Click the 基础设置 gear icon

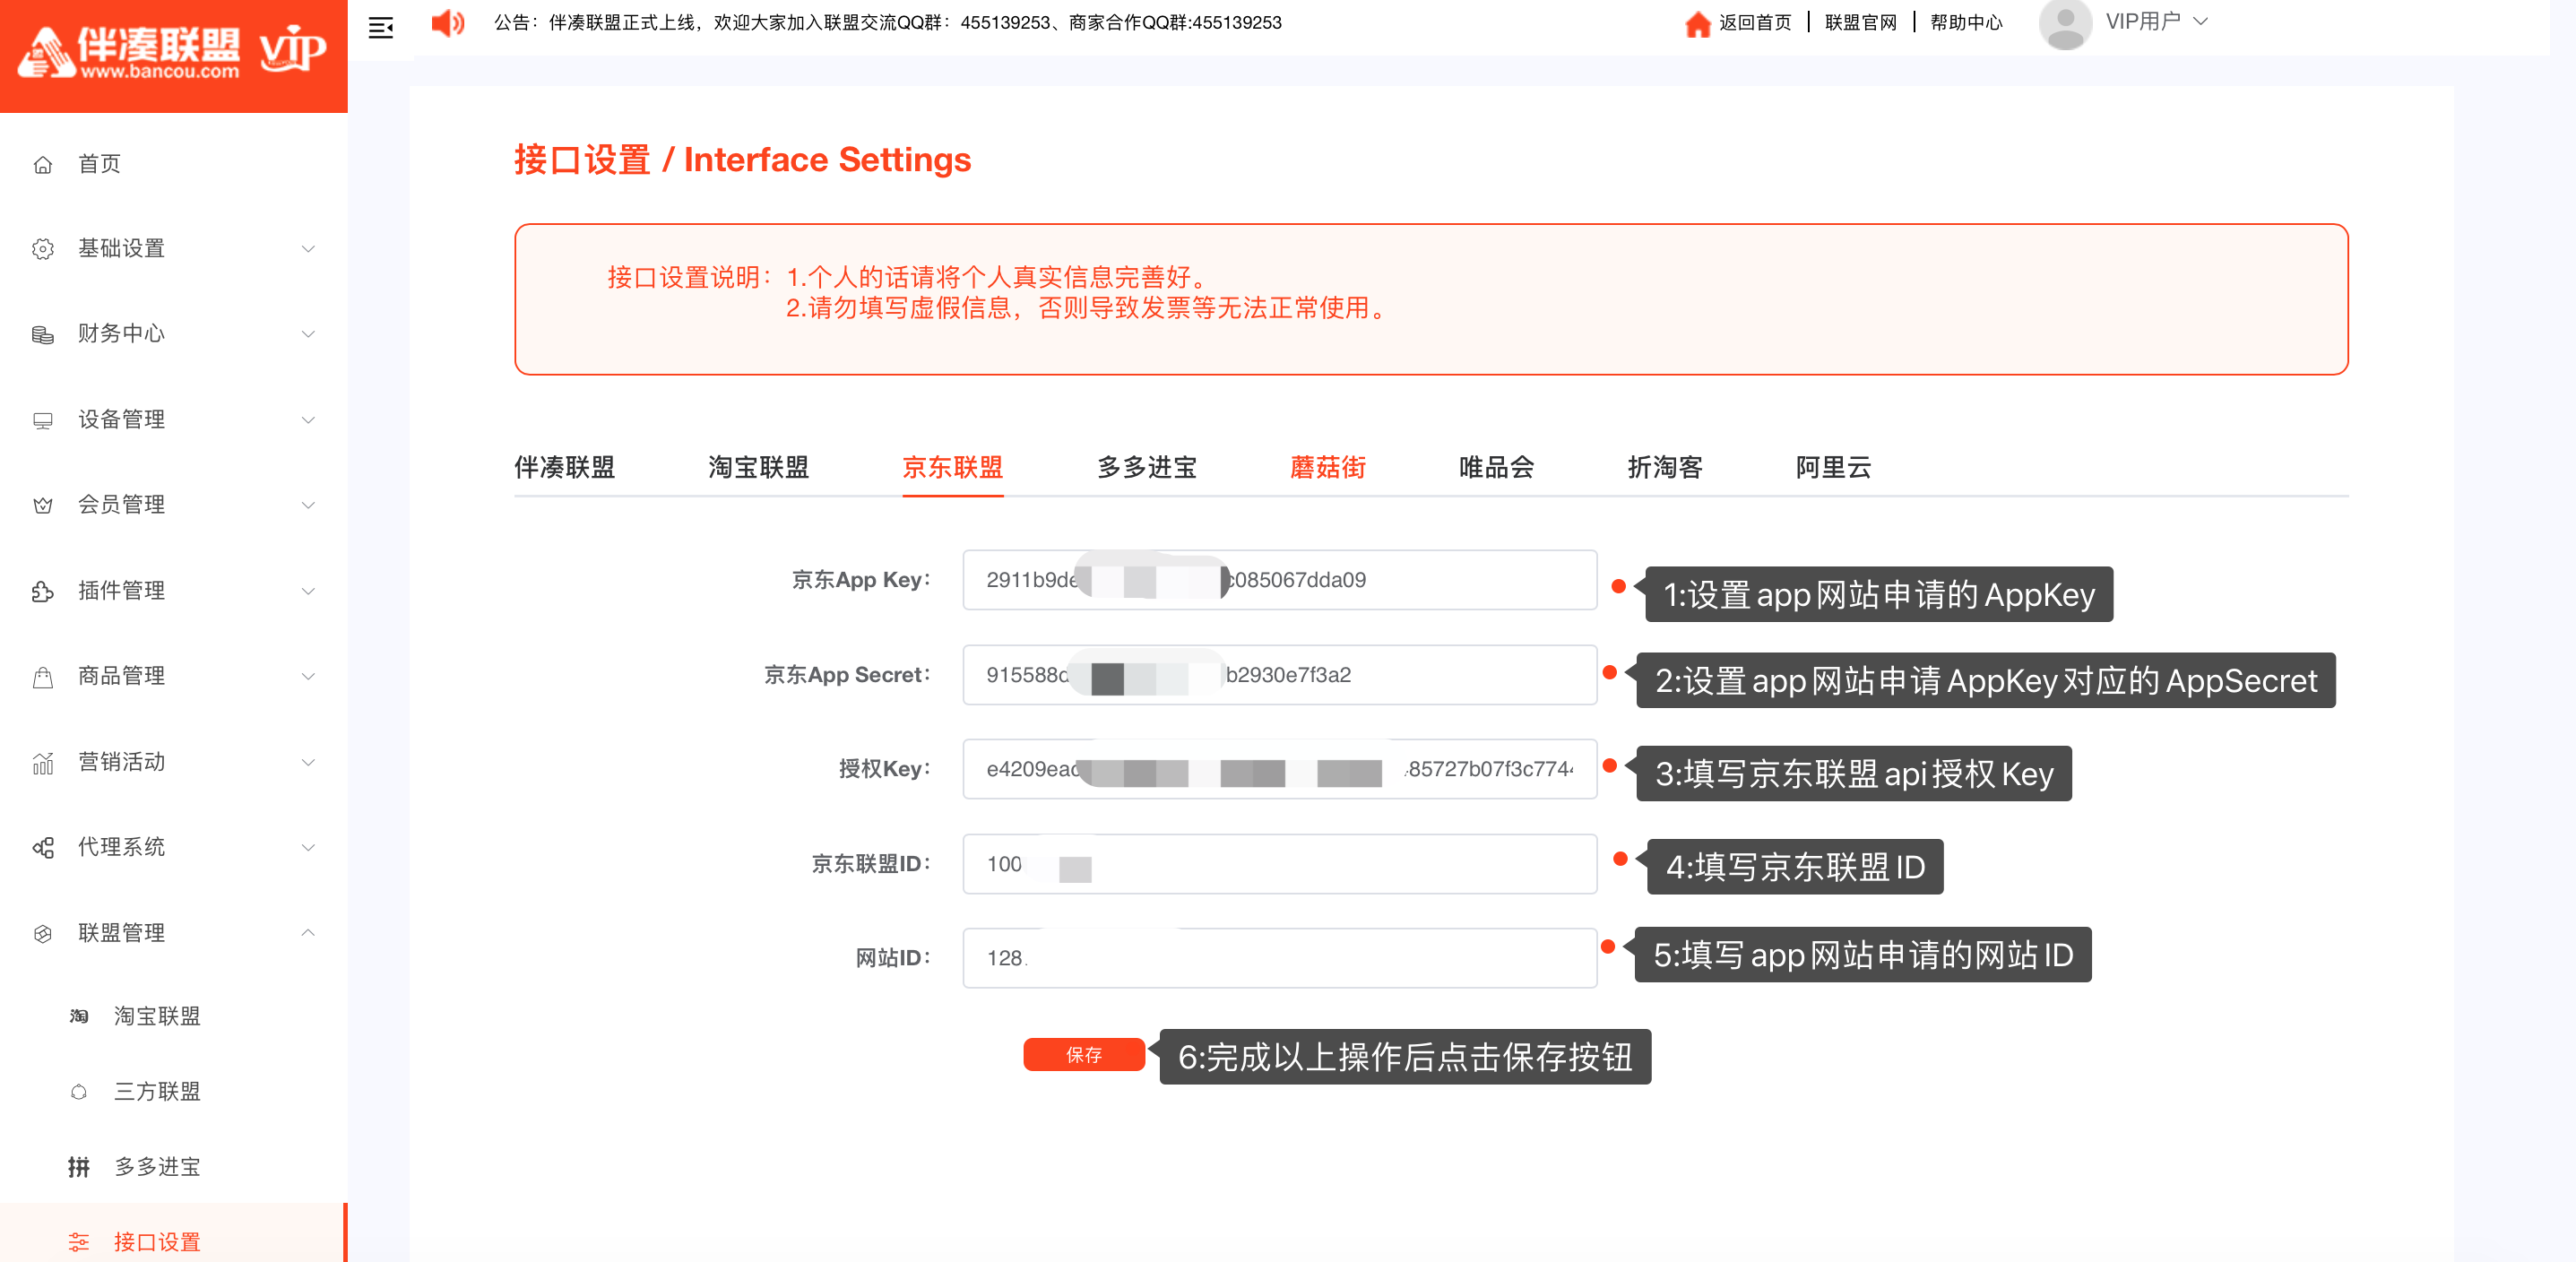click(x=42, y=249)
